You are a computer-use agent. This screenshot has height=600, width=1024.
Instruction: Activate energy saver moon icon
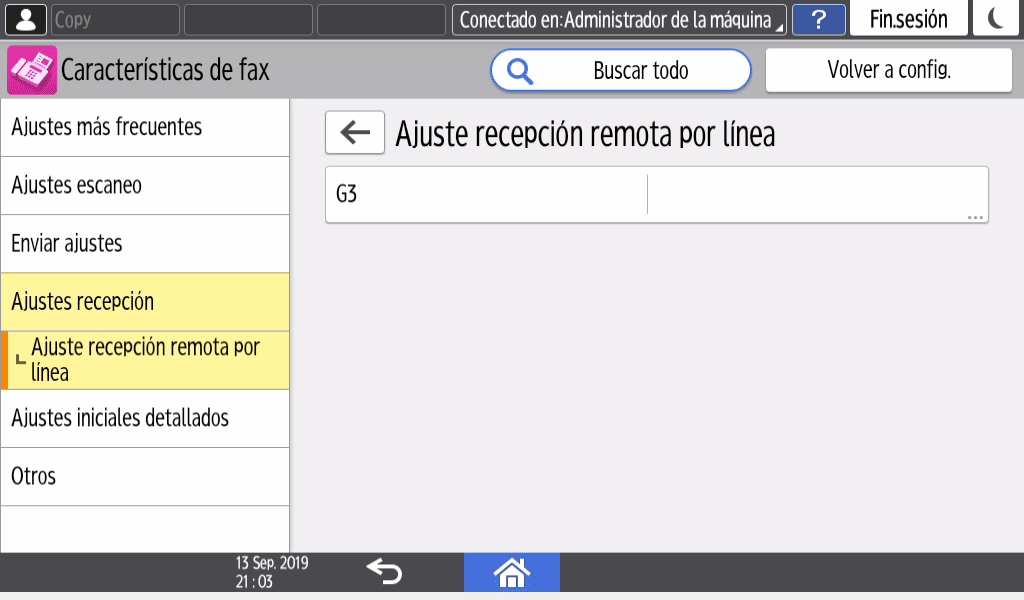(x=995, y=19)
